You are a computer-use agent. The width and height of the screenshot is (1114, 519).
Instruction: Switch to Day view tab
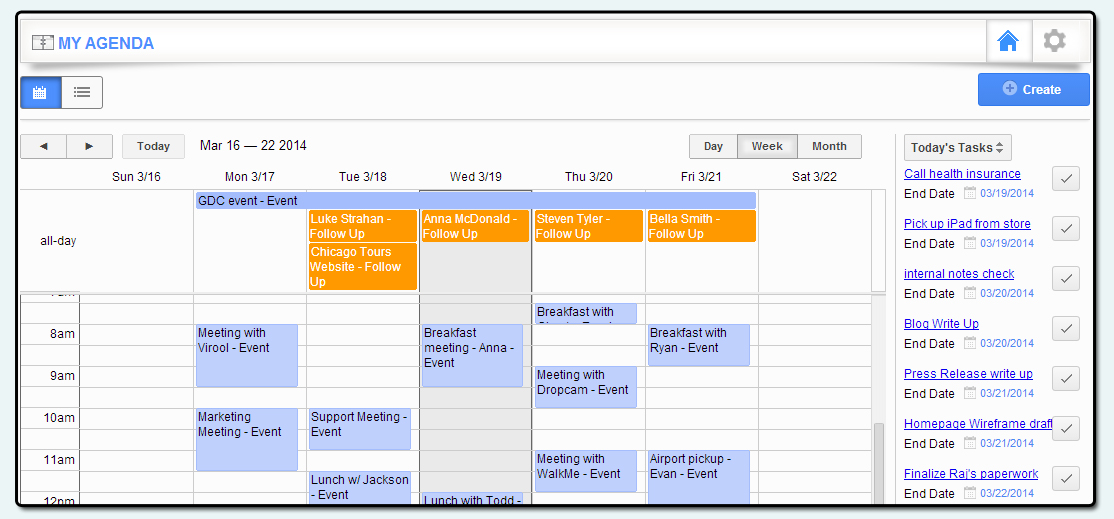(713, 146)
